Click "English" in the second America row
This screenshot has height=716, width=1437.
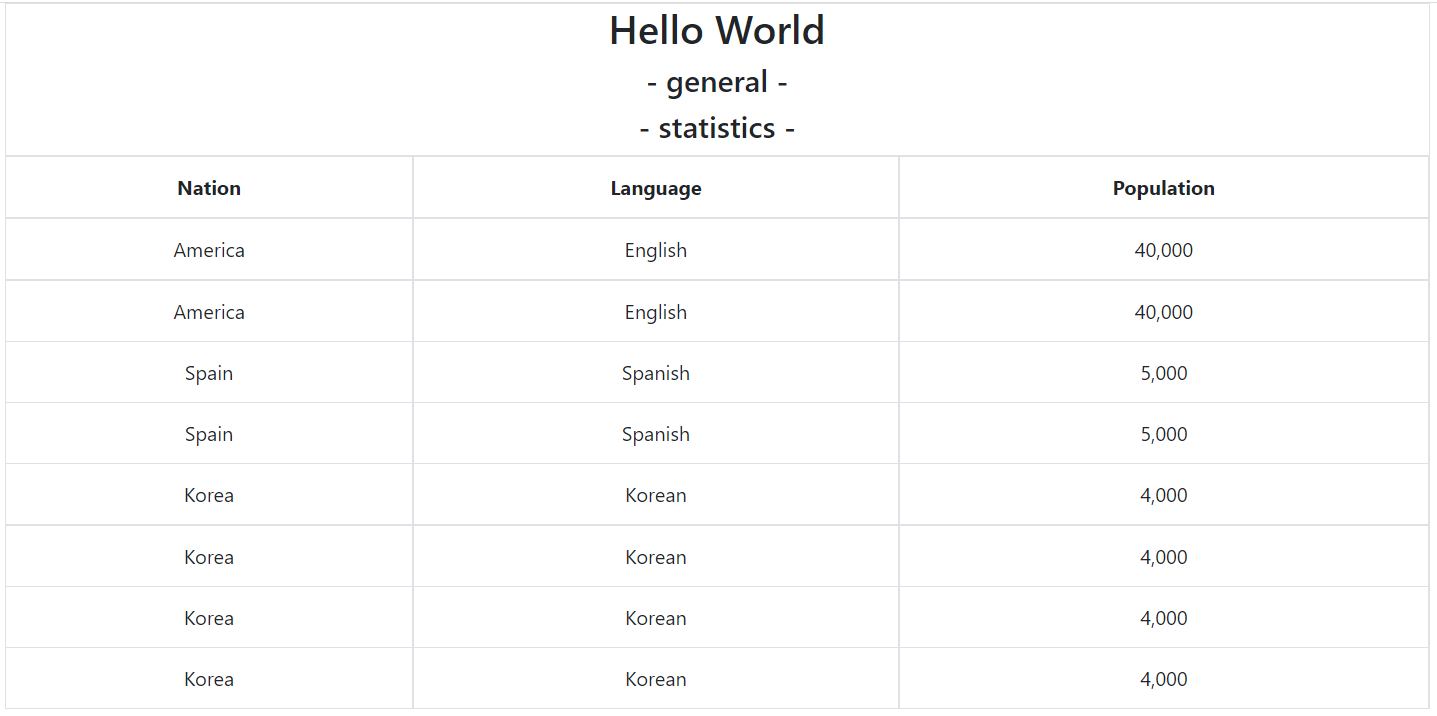click(x=656, y=312)
